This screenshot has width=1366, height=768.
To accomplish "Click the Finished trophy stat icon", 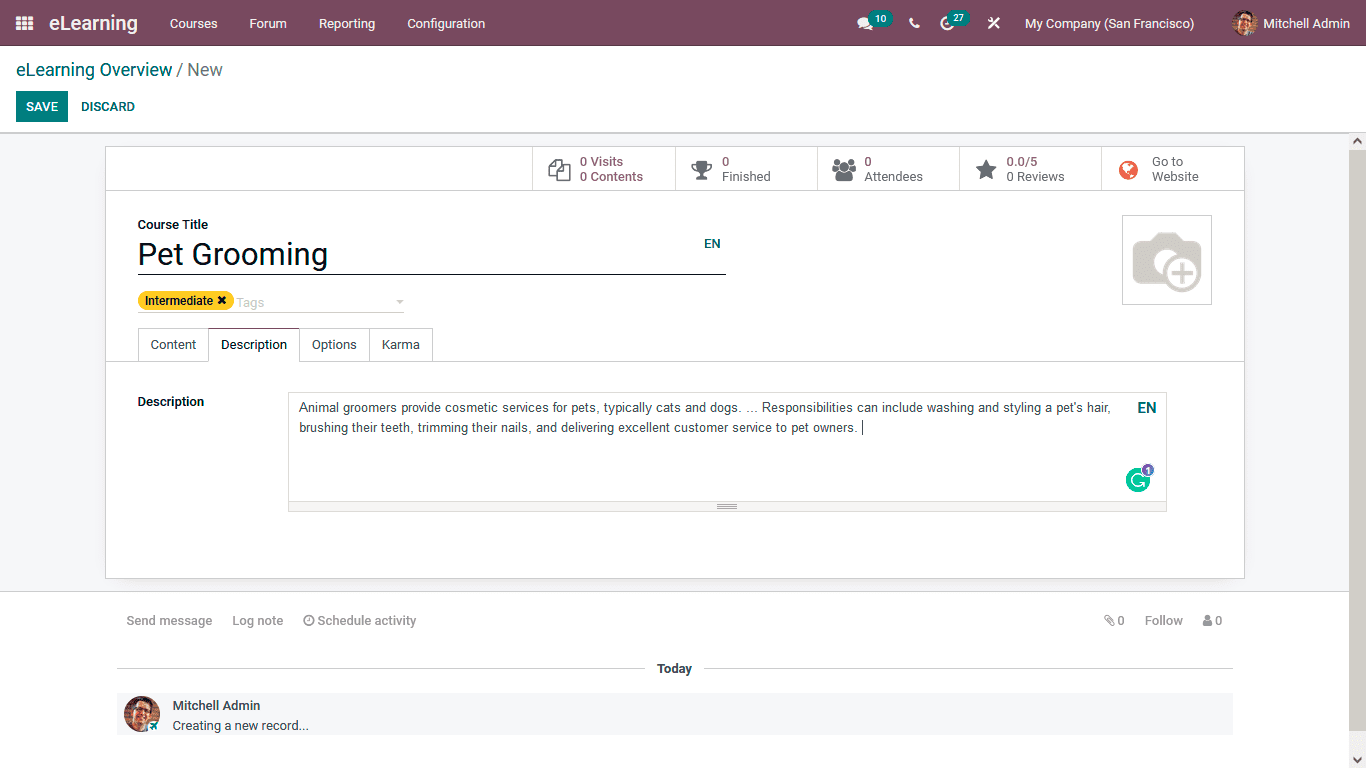I will 701,168.
